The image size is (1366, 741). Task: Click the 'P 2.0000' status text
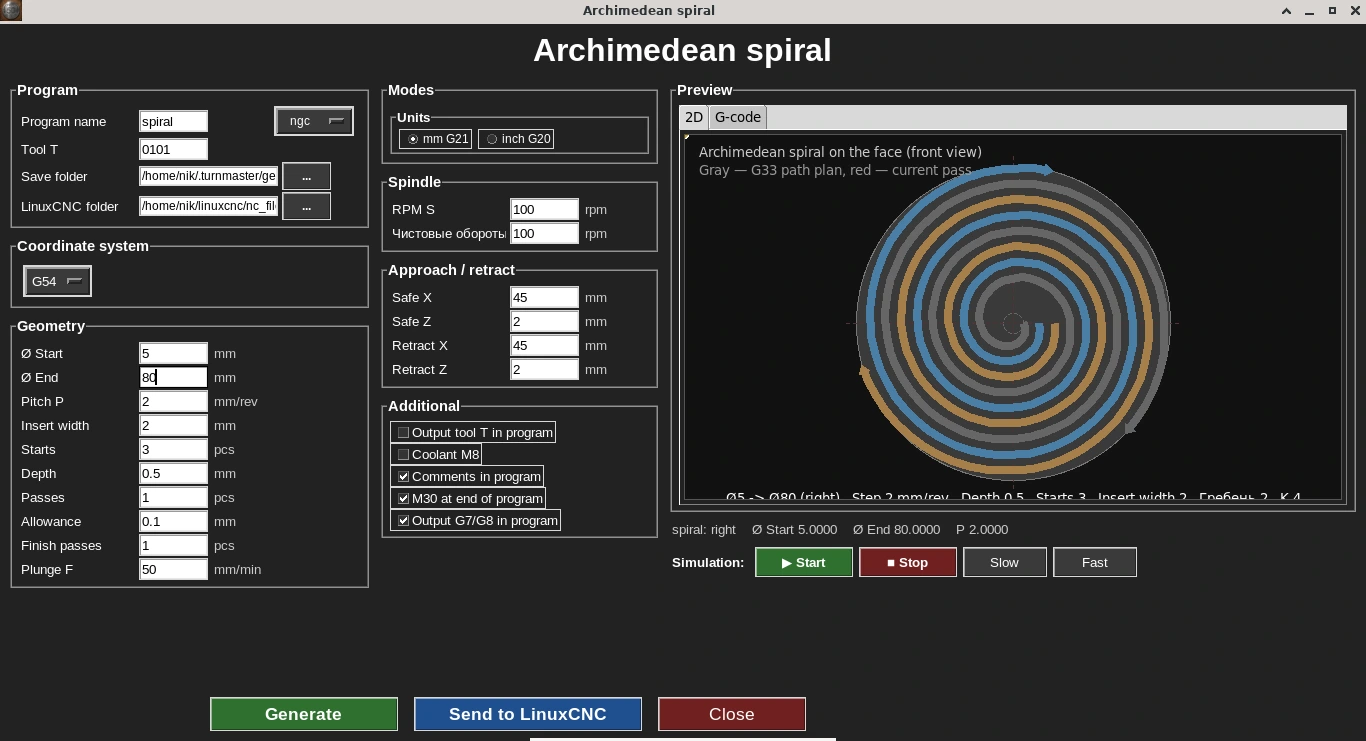[982, 529]
